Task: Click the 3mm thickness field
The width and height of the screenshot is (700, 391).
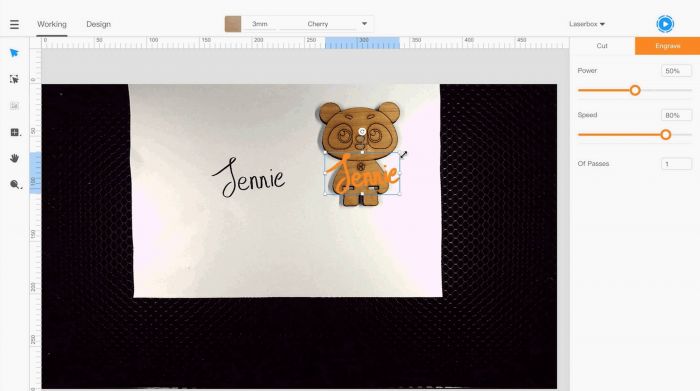Action: (260, 24)
